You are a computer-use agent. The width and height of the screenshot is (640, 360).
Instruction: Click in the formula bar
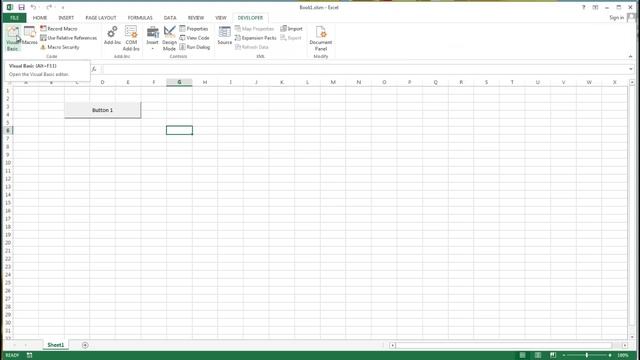pos(364,69)
